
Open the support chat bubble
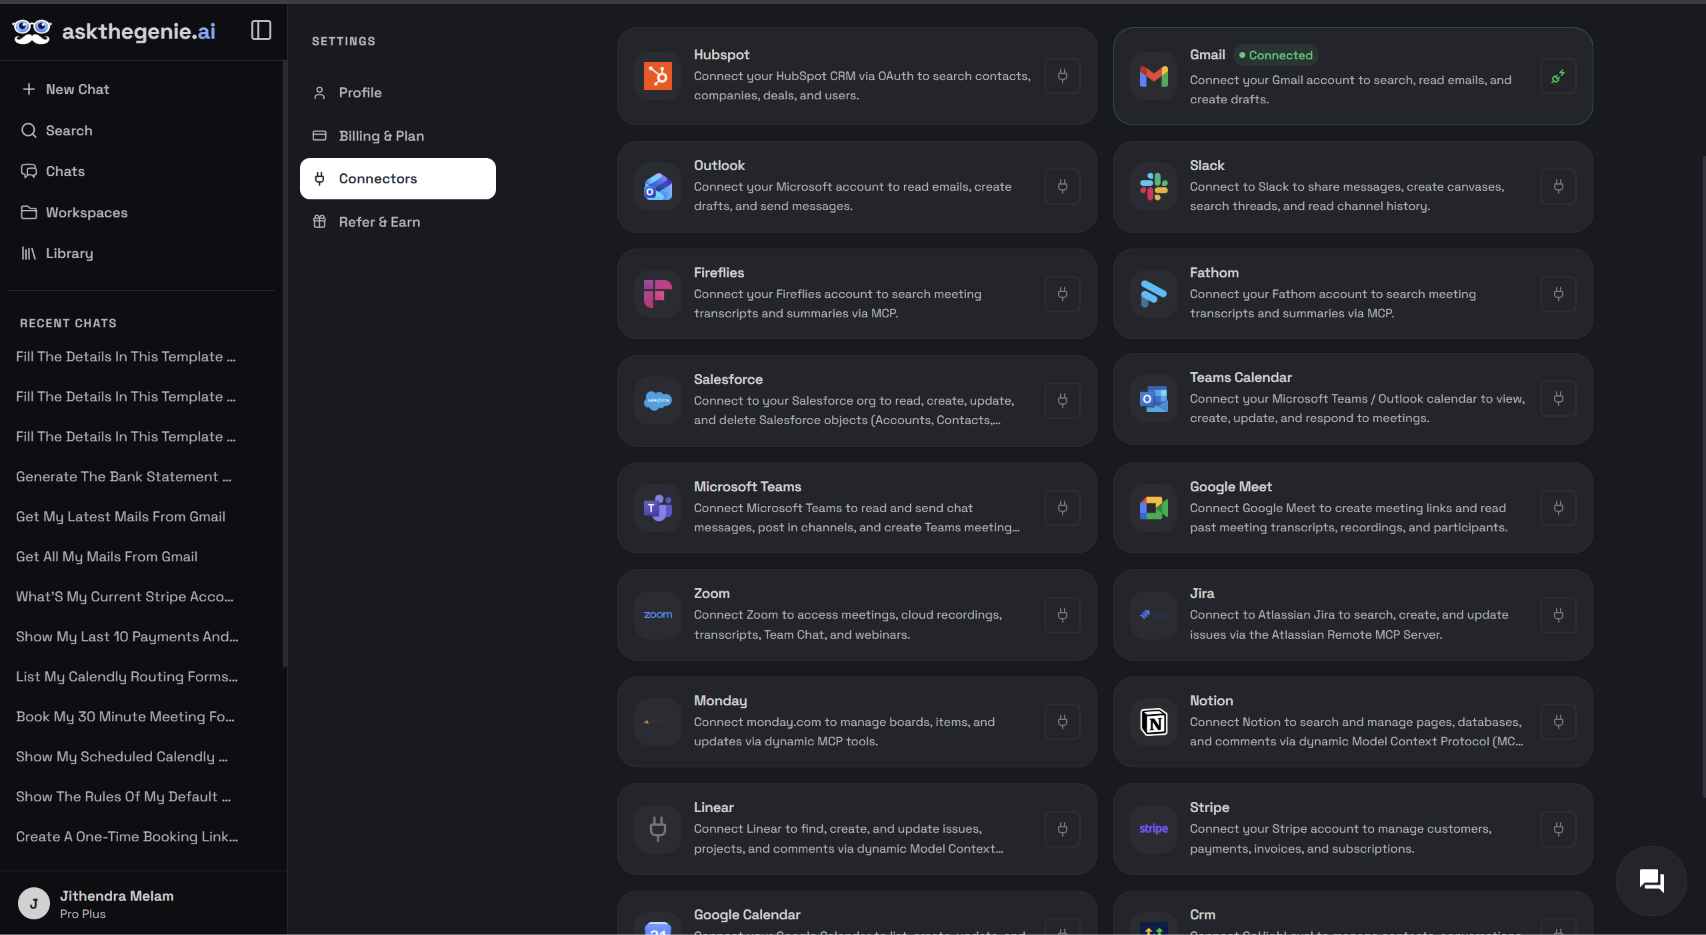click(x=1651, y=881)
